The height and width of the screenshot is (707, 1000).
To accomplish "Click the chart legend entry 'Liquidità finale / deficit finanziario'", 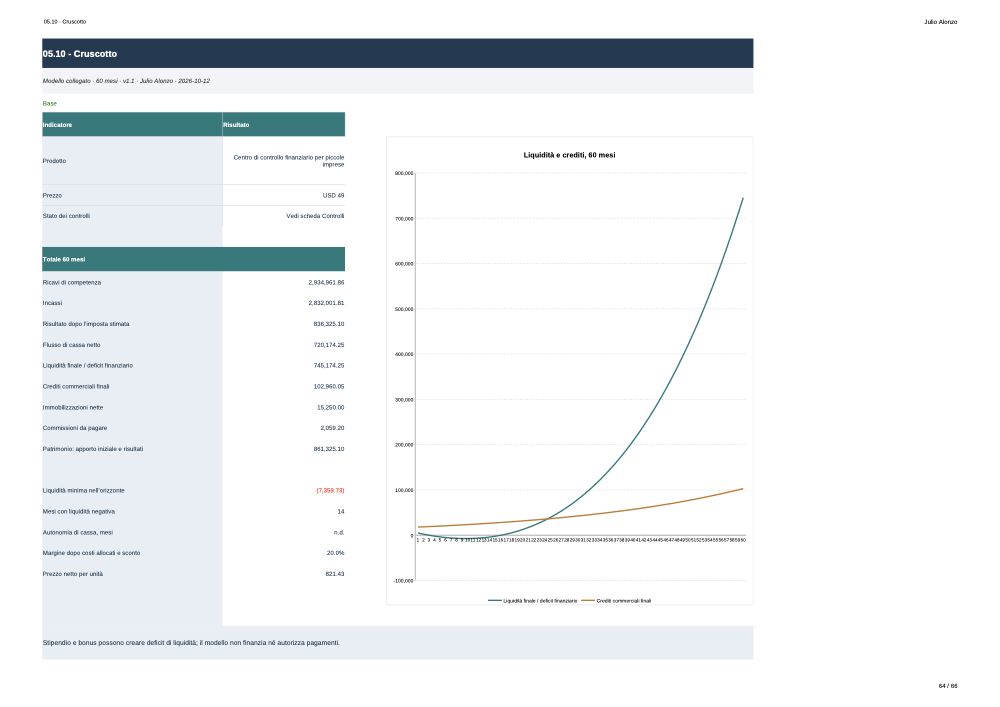I will 533,601.
